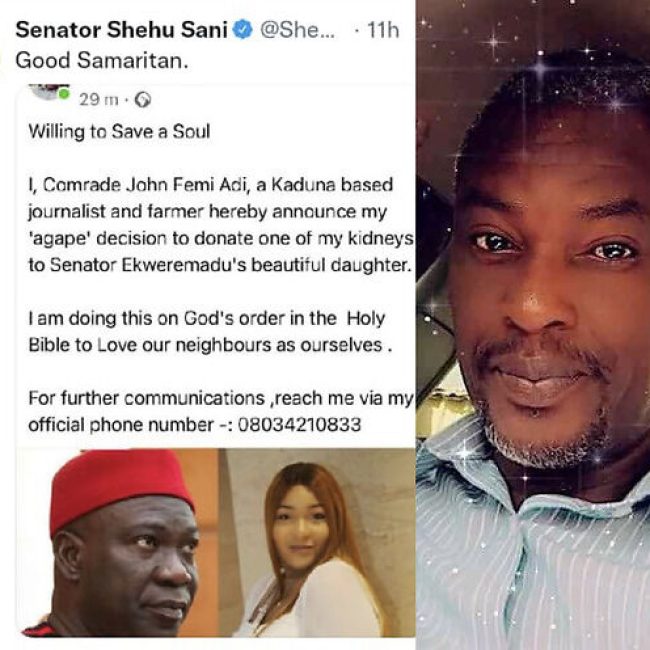Click the 'For further communications' line
The width and height of the screenshot is (650, 650).
[x=221, y=398]
